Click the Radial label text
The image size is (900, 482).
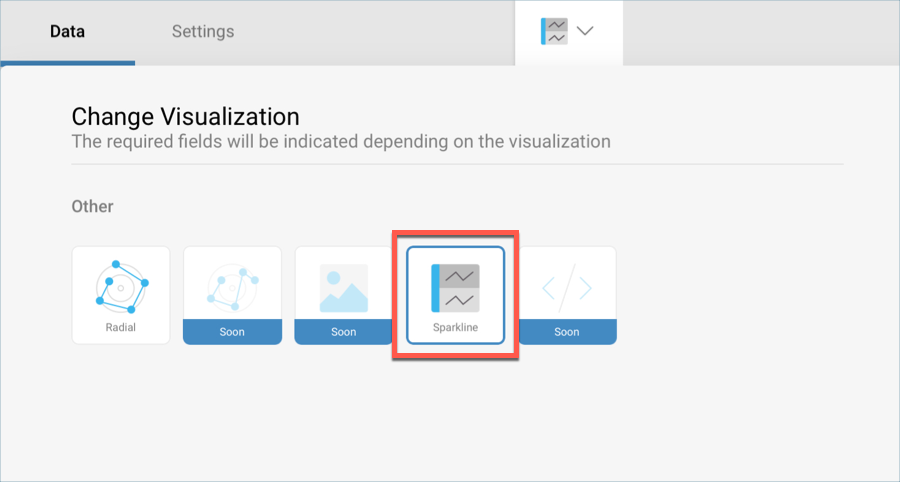click(x=121, y=327)
